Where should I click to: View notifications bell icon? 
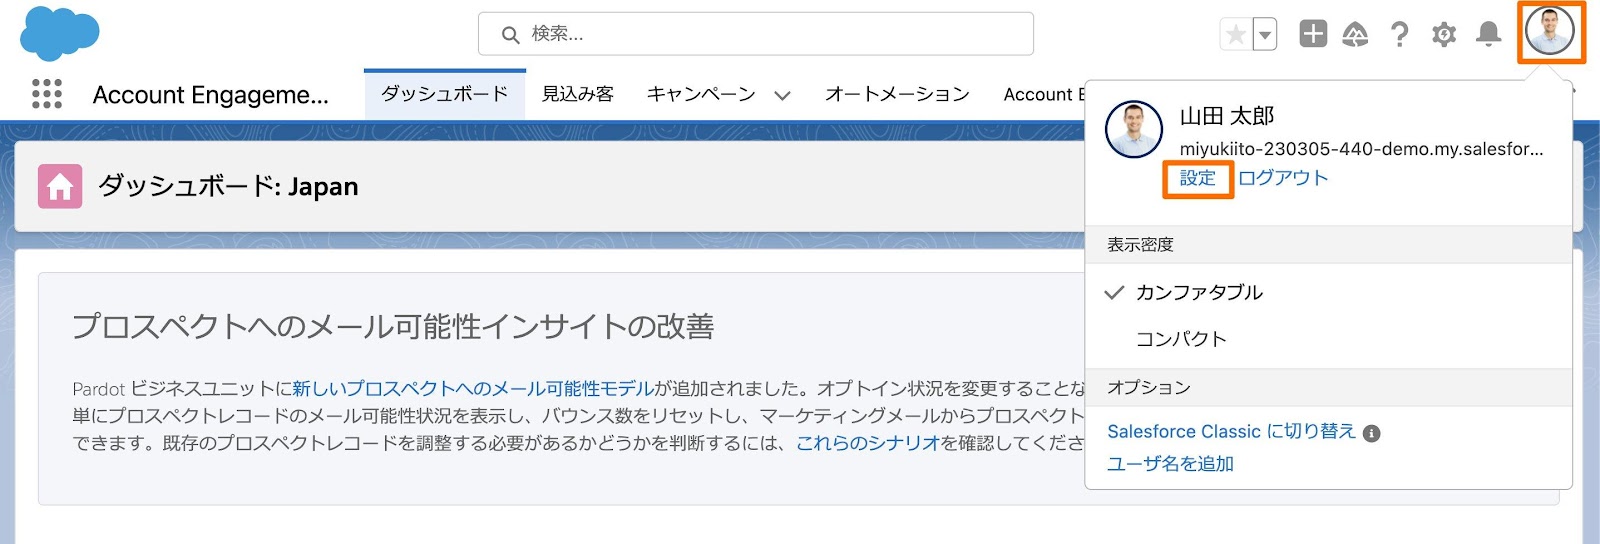[x=1489, y=35]
